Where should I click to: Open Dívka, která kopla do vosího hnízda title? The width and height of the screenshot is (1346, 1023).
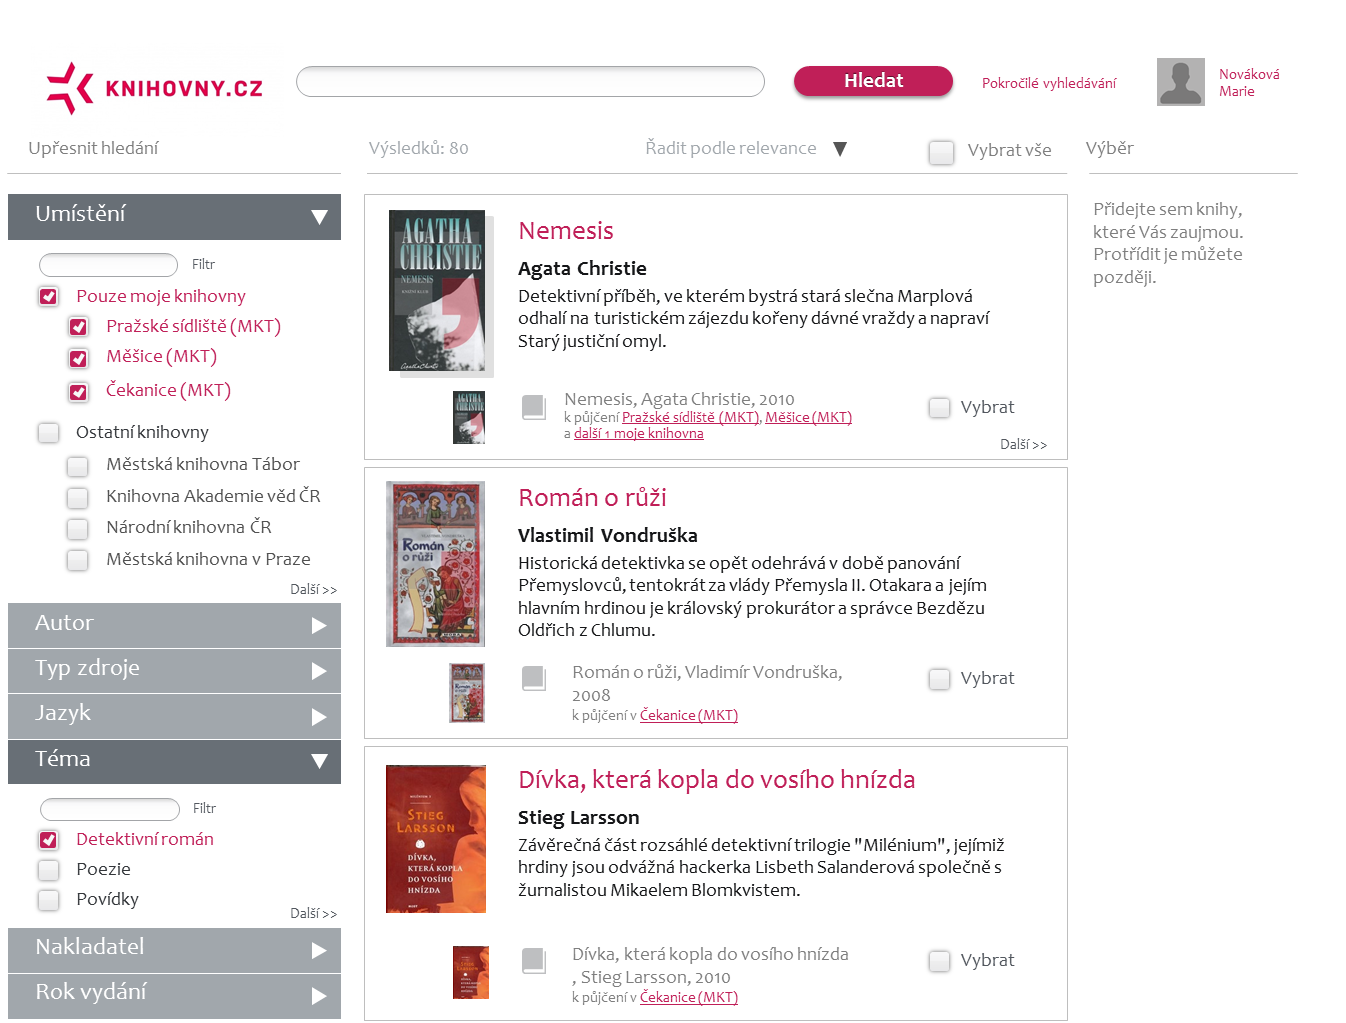(x=716, y=779)
